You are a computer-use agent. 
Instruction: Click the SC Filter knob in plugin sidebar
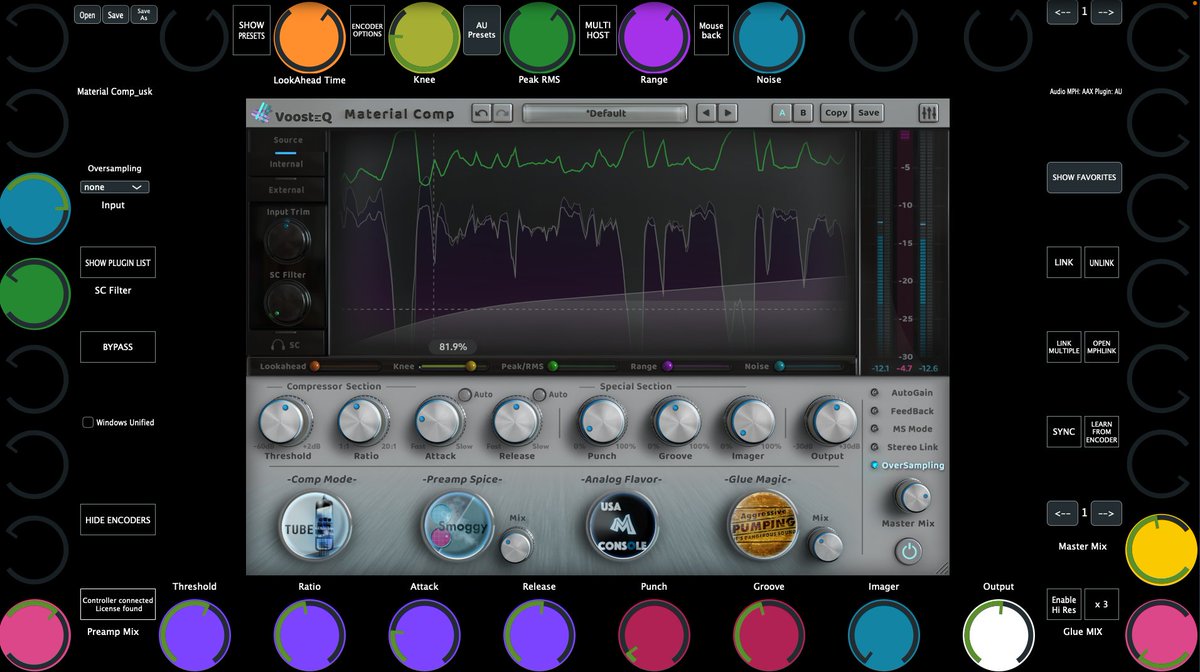point(287,303)
